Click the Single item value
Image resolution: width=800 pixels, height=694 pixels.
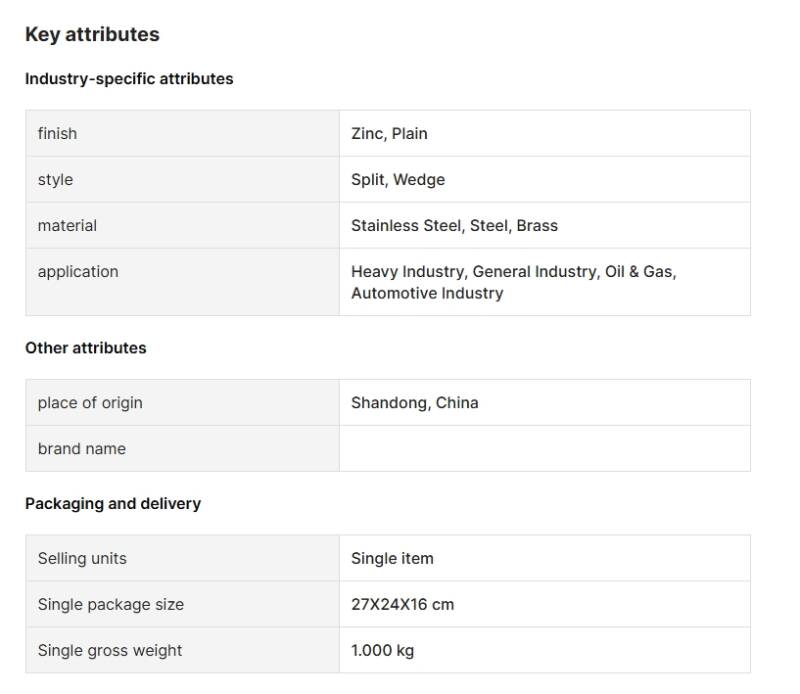tap(392, 559)
